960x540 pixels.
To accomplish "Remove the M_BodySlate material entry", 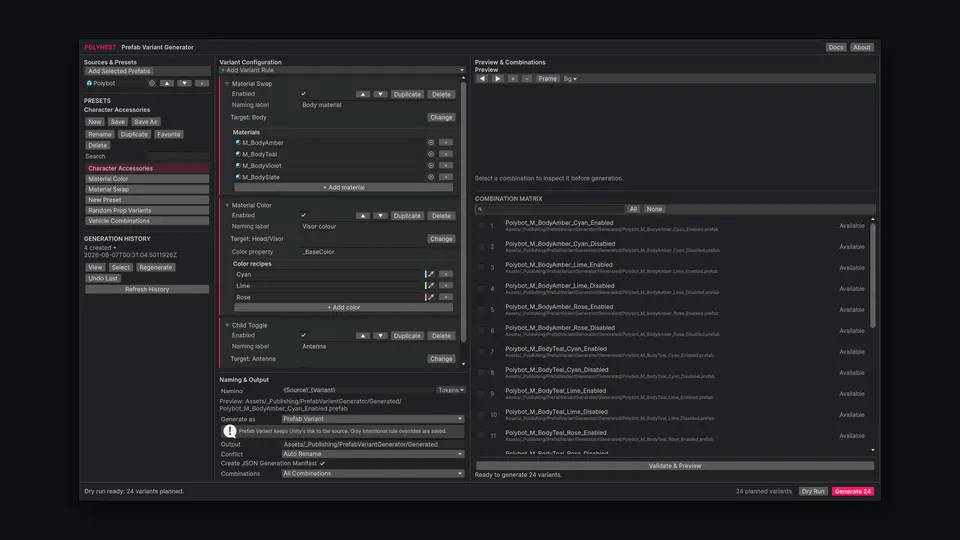I will pos(446,177).
